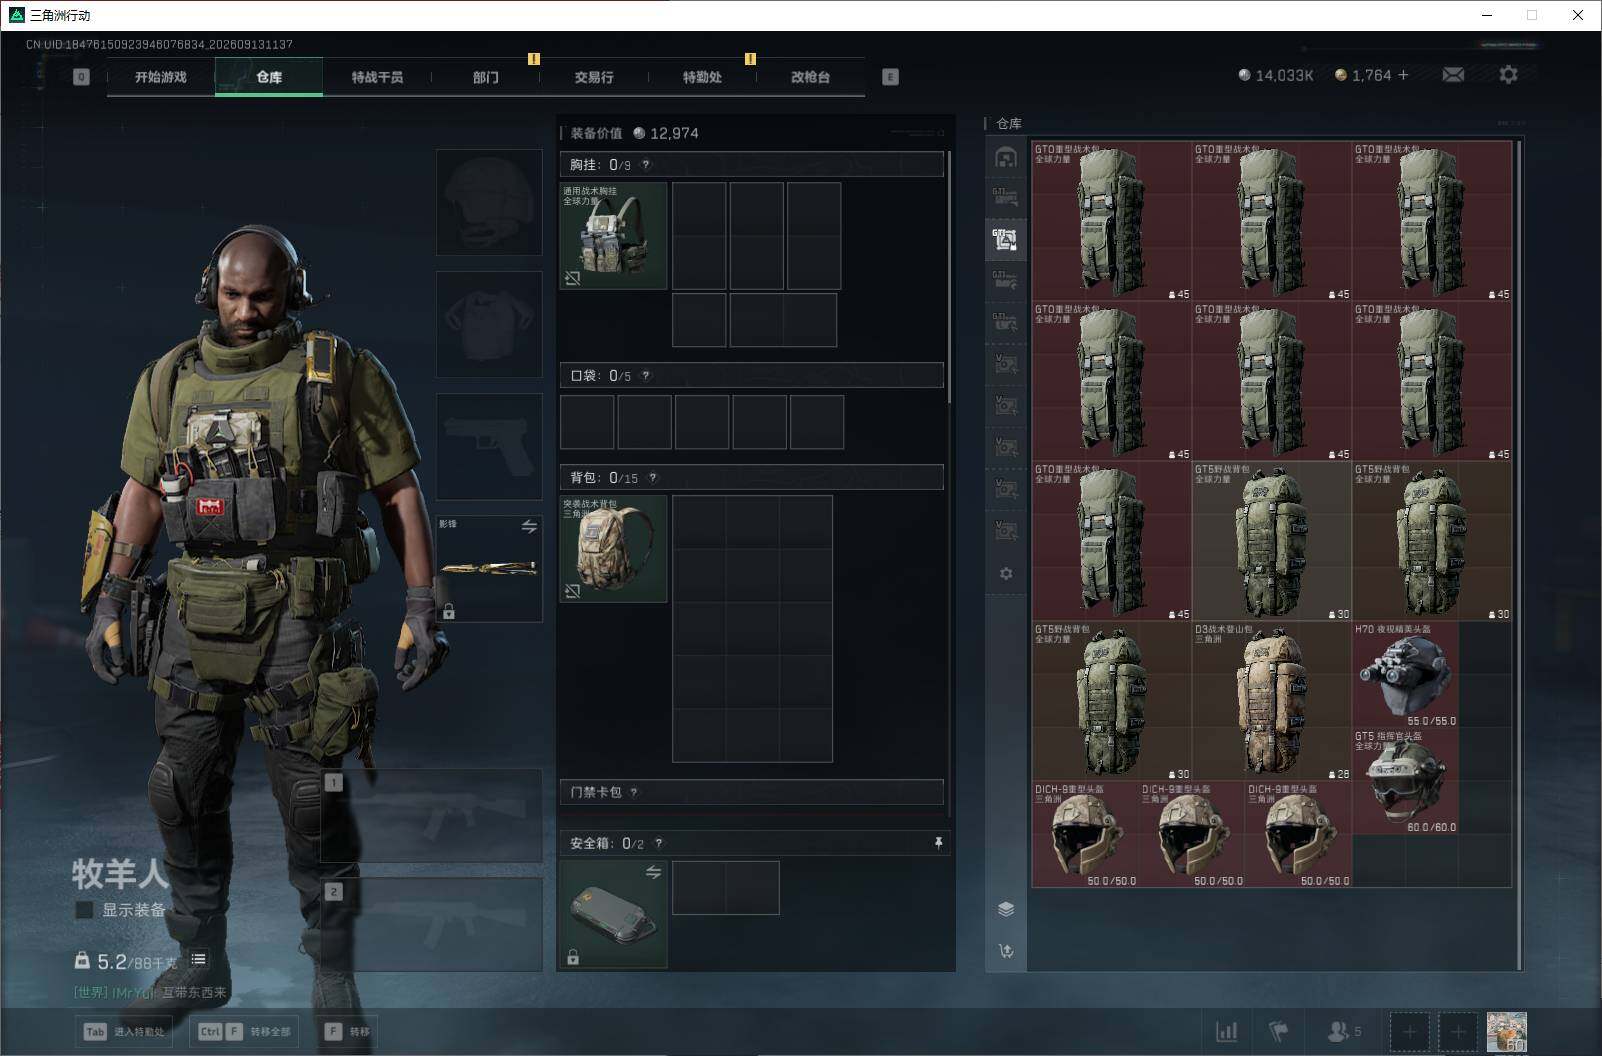
Task: Select the GT5 指挥官头盔 in warehouse
Action: pos(1405,781)
